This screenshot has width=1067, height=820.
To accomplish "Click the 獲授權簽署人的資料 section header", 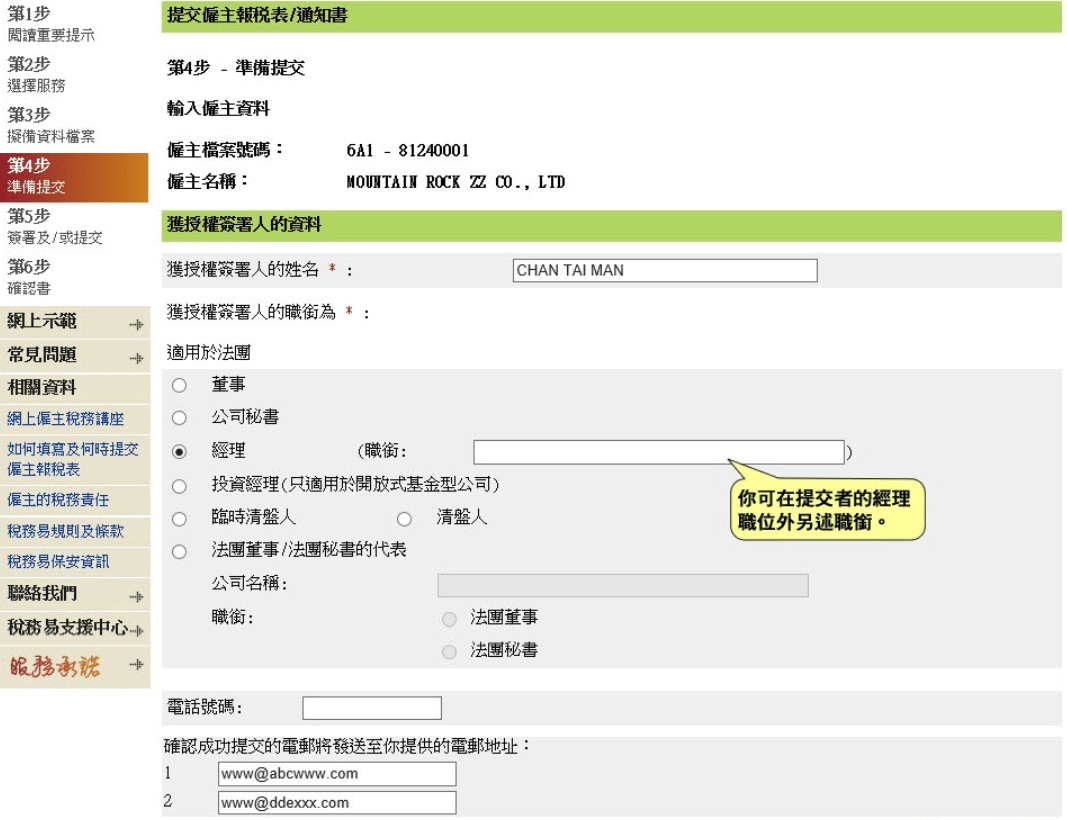I will (x=611, y=225).
